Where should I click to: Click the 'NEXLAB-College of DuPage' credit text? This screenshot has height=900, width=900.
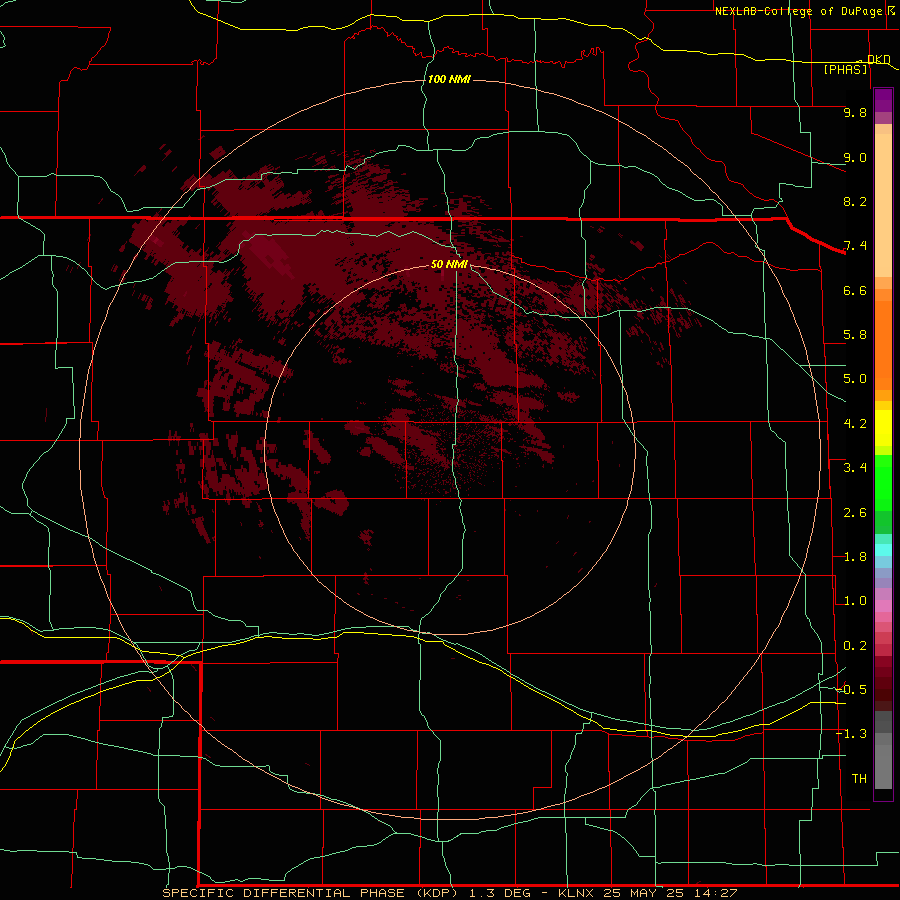pos(797,11)
